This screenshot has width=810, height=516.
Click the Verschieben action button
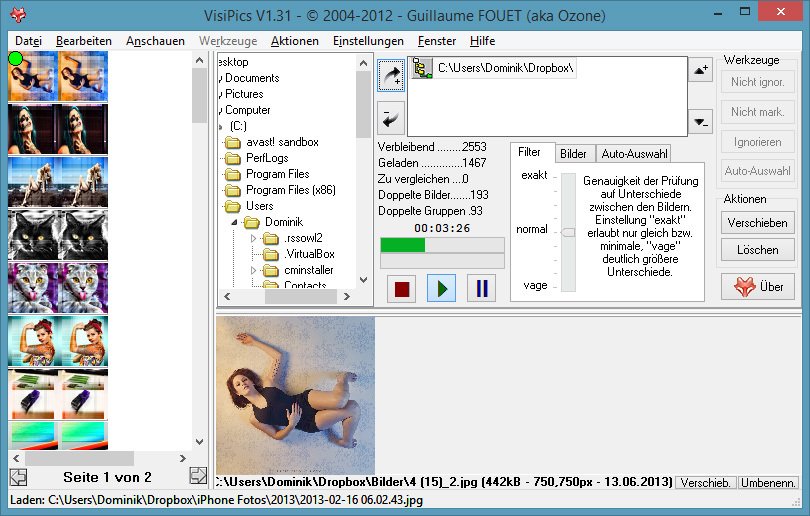[x=757, y=222]
